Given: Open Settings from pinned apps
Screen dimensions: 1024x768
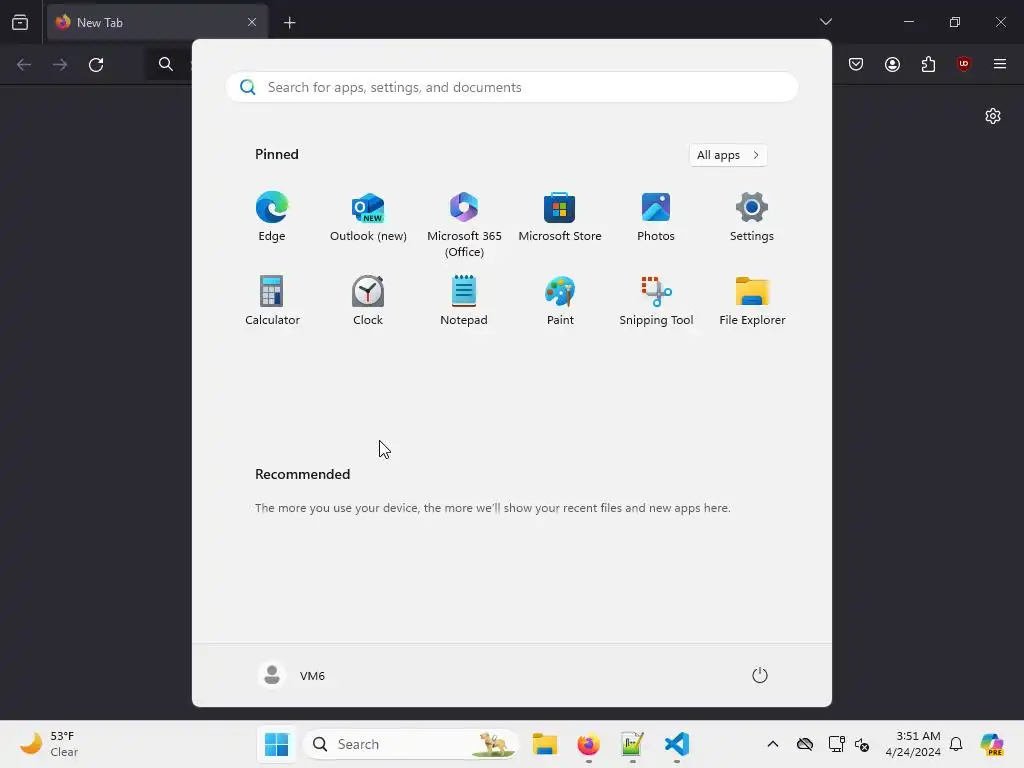Looking at the screenshot, I should [752, 217].
